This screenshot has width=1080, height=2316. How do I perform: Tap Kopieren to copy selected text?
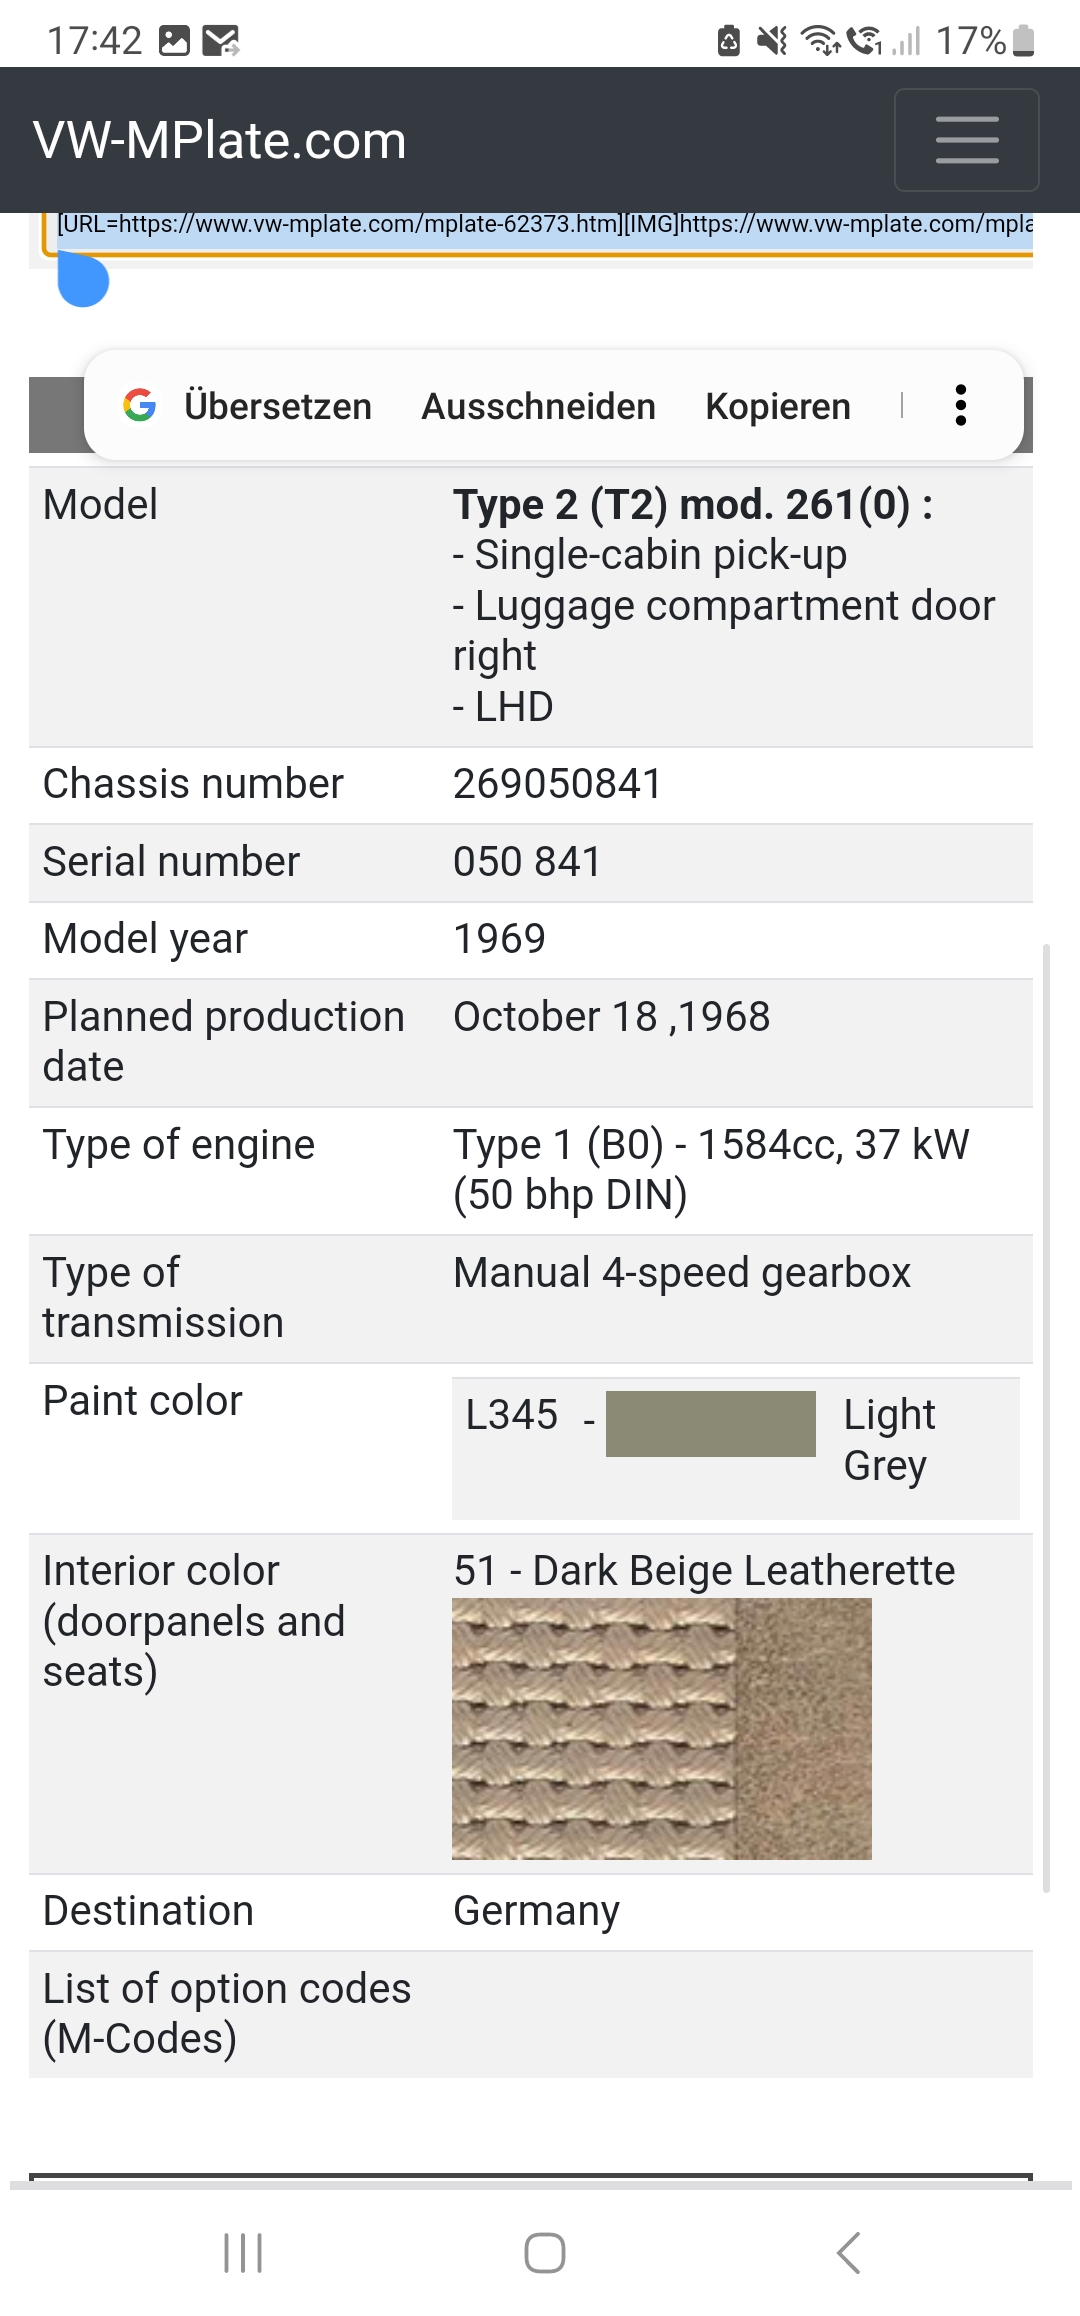coord(778,407)
